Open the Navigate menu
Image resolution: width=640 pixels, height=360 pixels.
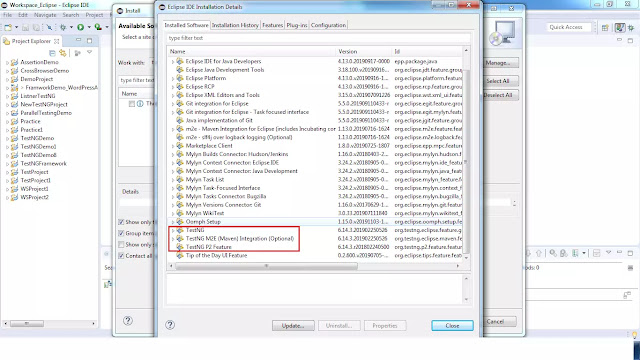(45, 15)
